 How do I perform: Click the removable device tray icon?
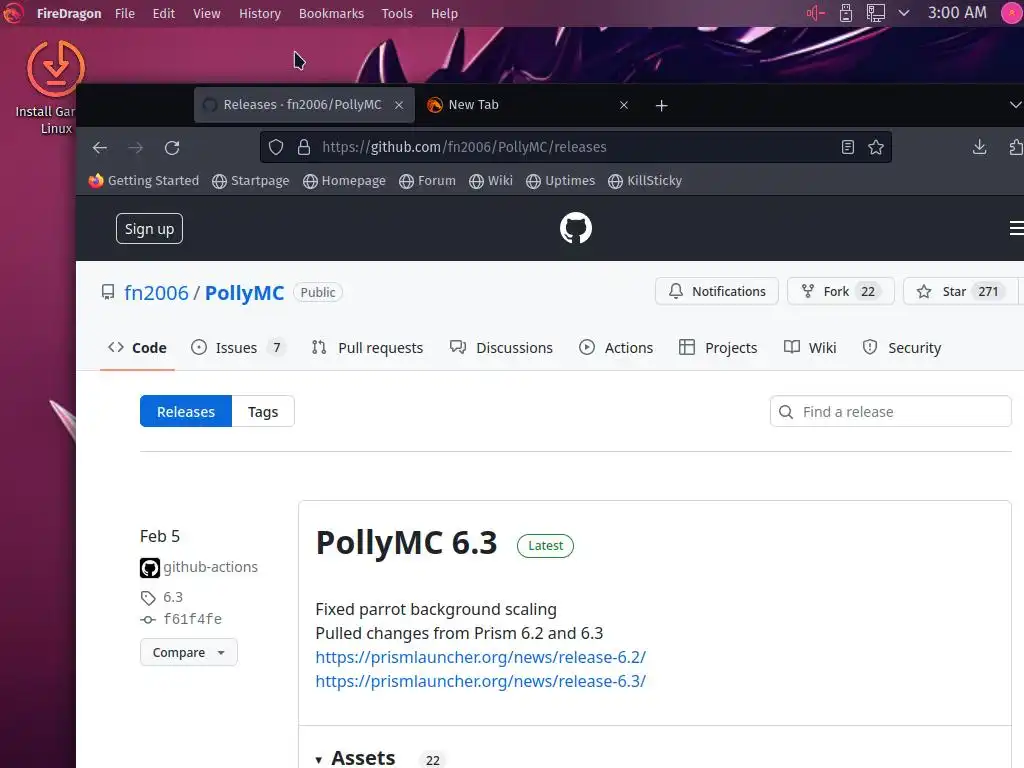click(846, 13)
